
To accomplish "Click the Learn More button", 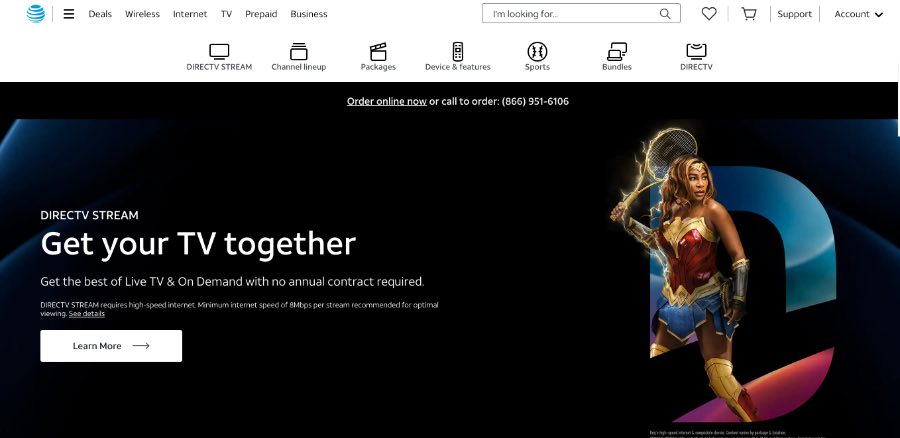I will (x=111, y=346).
